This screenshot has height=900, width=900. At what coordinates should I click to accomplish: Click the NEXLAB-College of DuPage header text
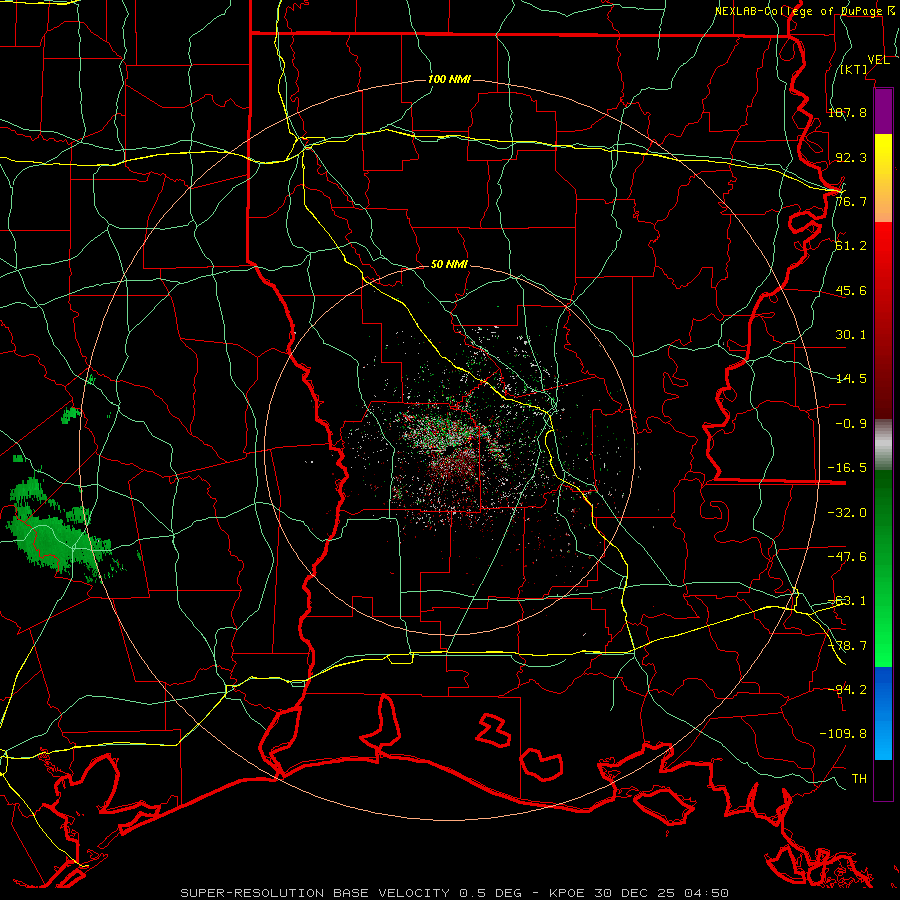click(802, 11)
